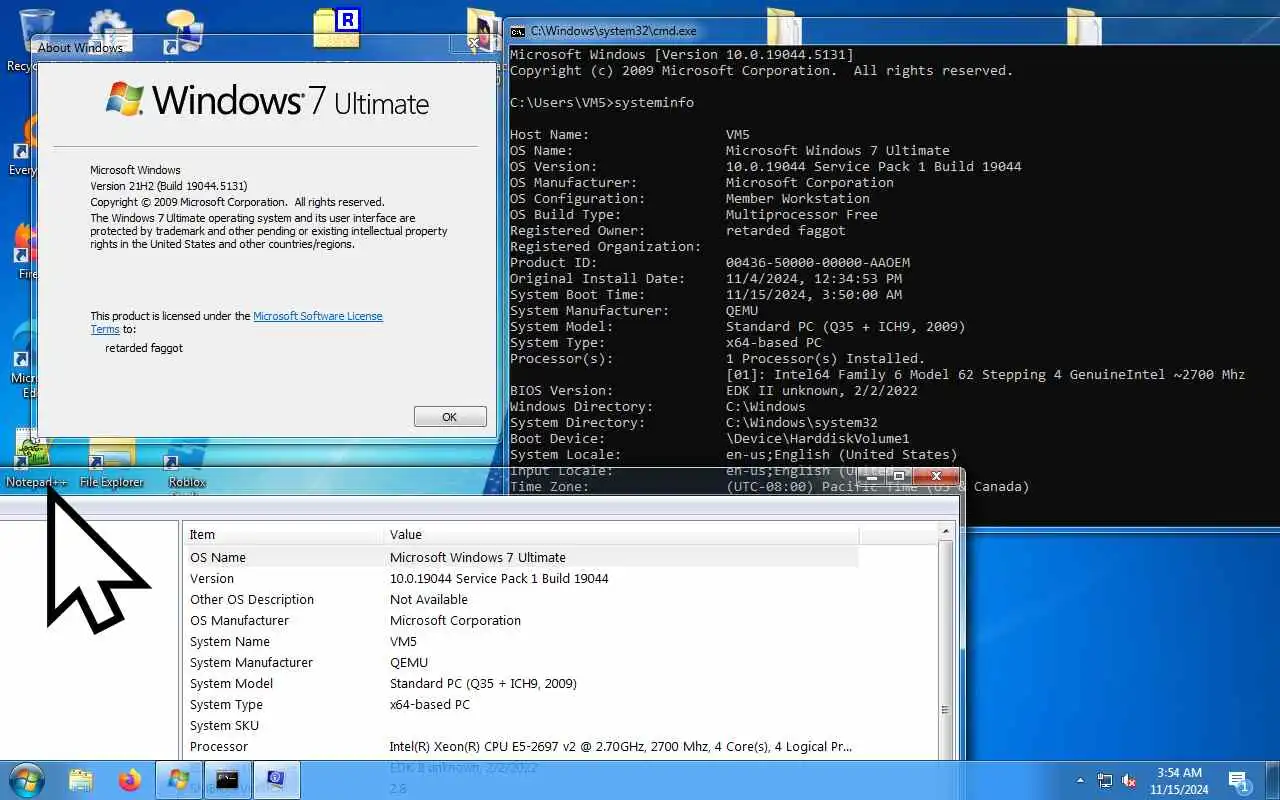This screenshot has height=800, width=1280.
Task: Select the System Type row in System Information
Action: coord(522,704)
